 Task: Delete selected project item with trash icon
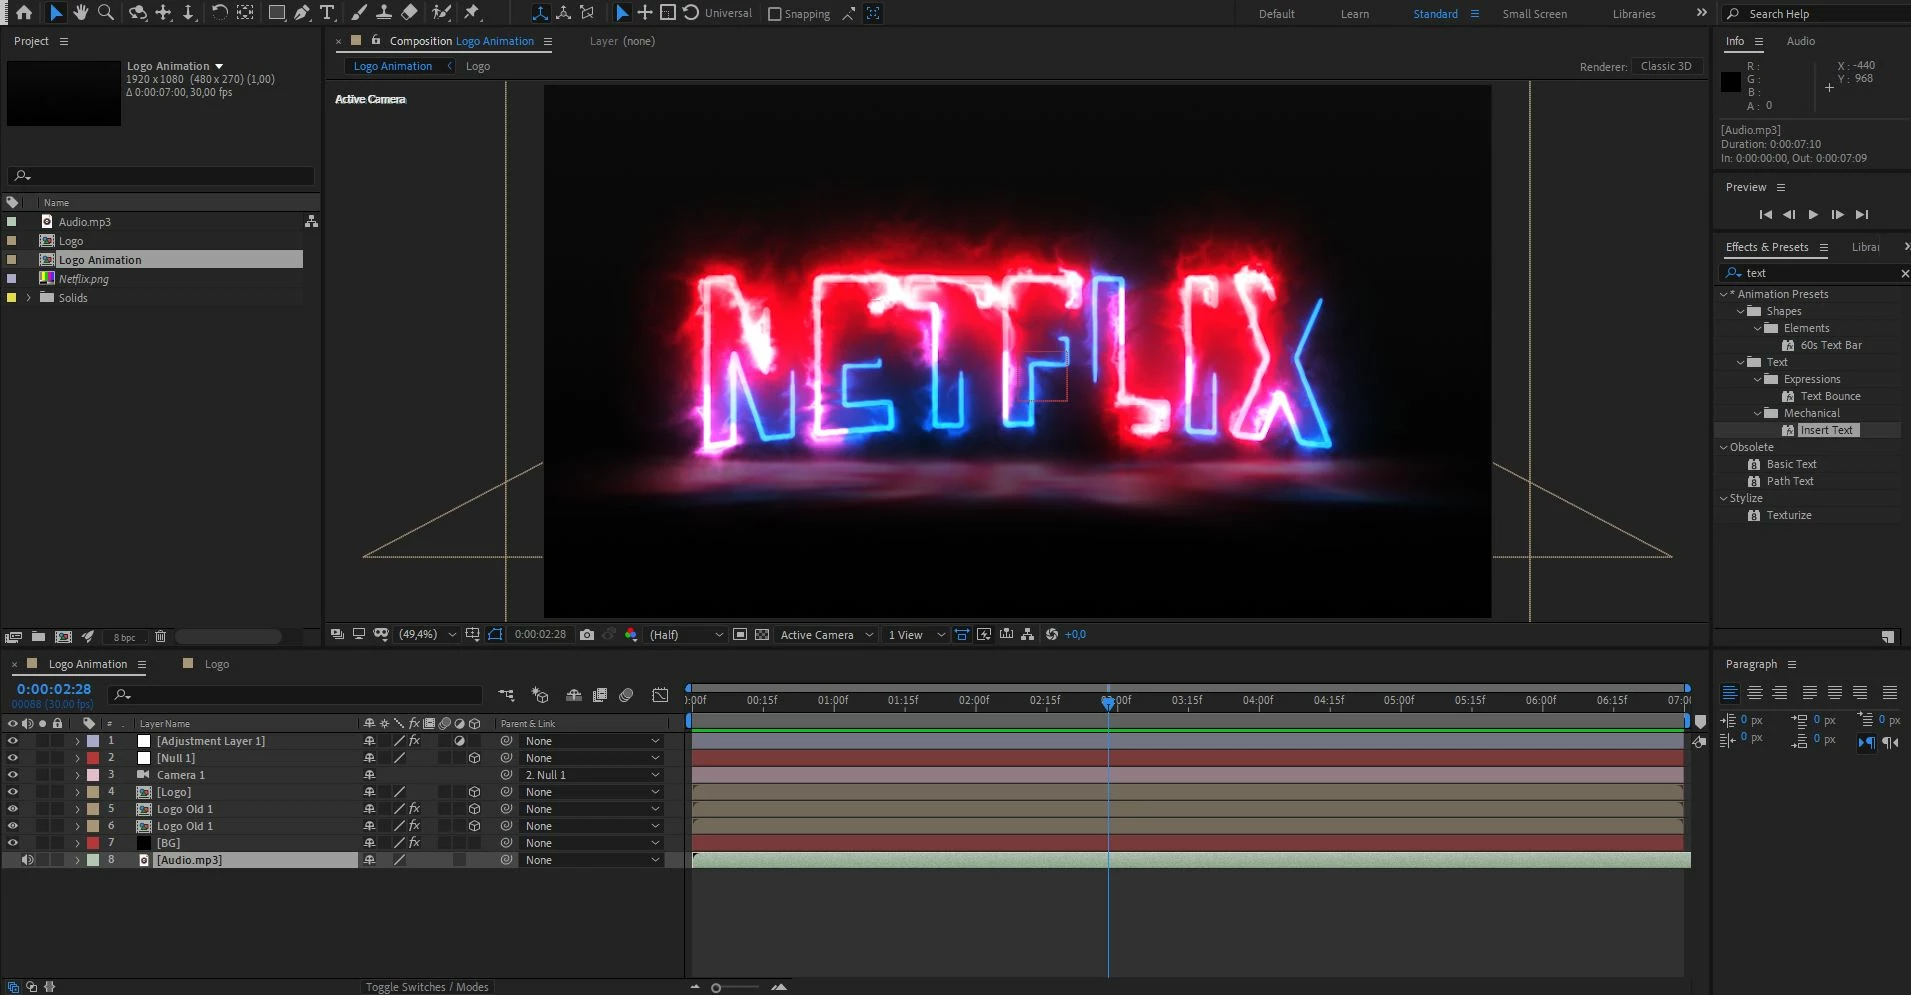[160, 636]
